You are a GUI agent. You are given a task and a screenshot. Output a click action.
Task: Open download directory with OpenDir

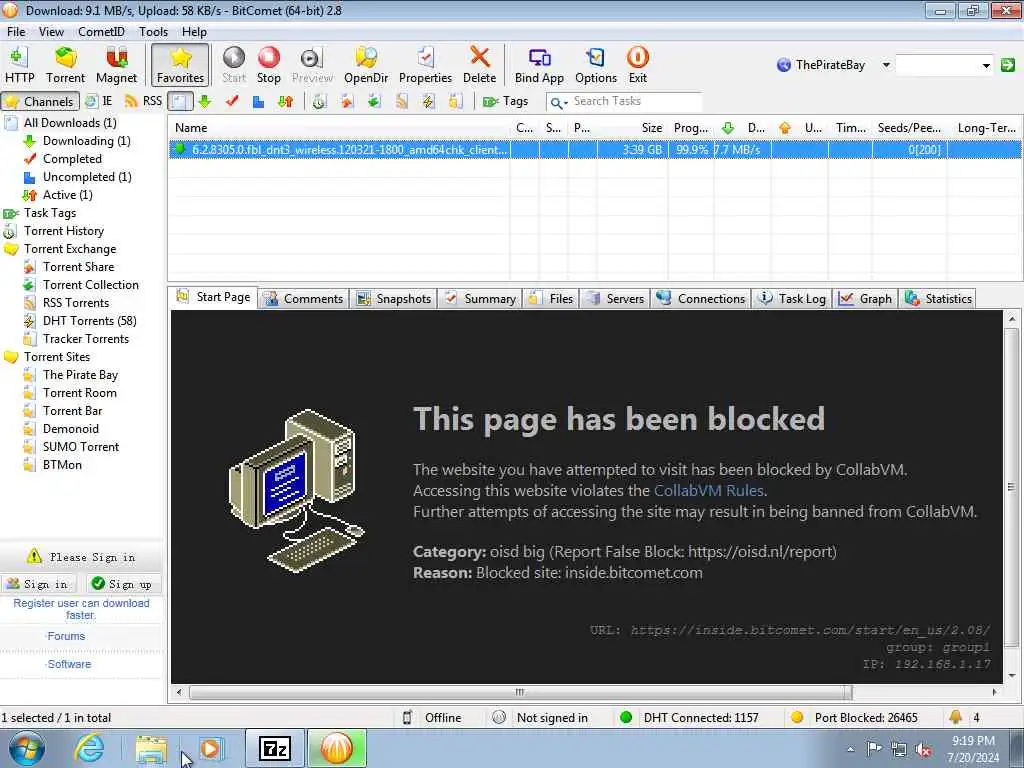point(366,65)
